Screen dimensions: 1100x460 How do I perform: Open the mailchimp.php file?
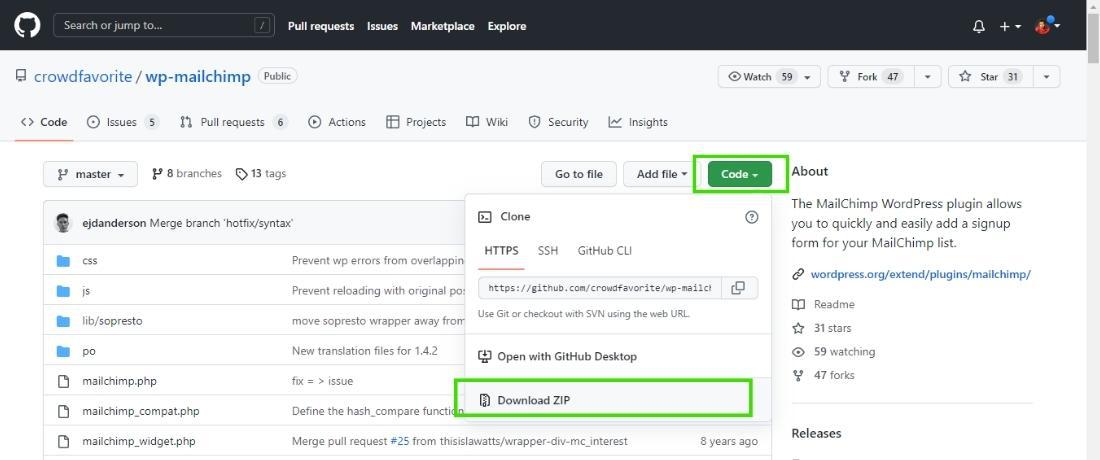coord(119,381)
